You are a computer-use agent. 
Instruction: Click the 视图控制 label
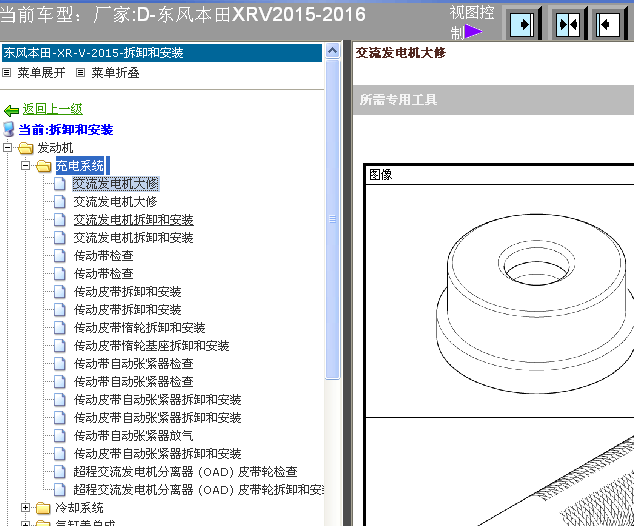tap(471, 22)
